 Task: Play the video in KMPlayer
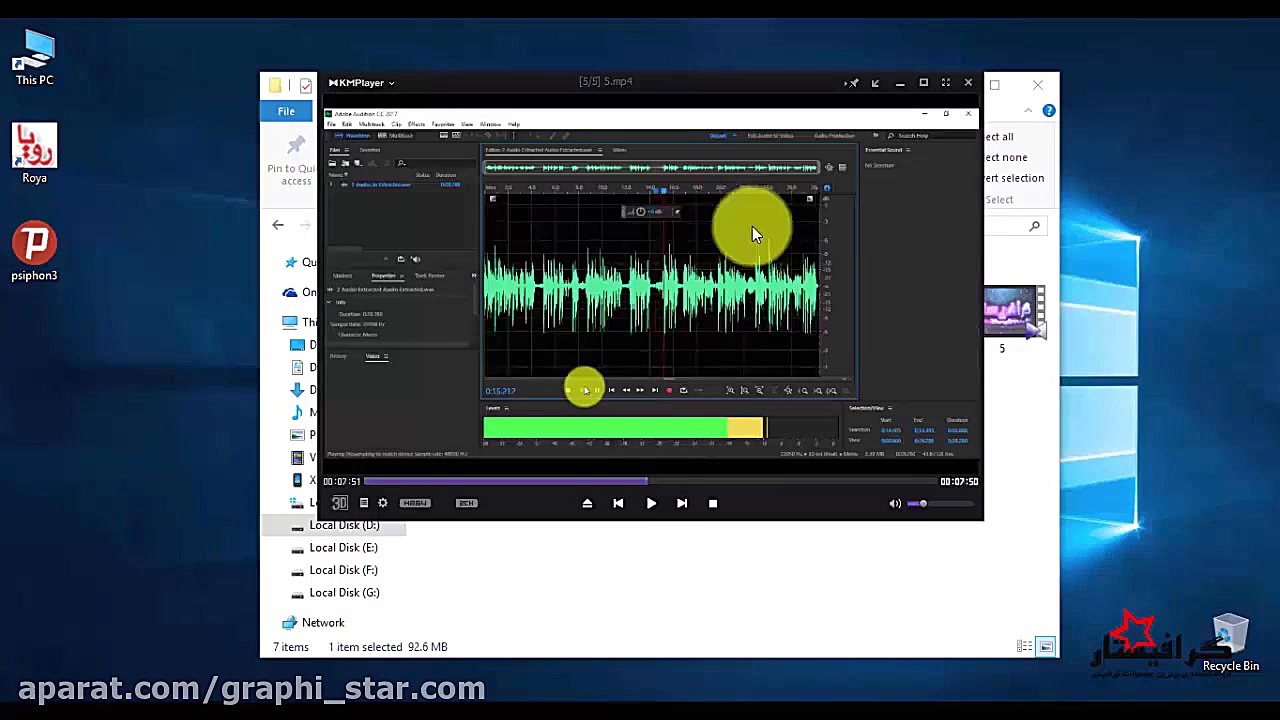point(651,503)
